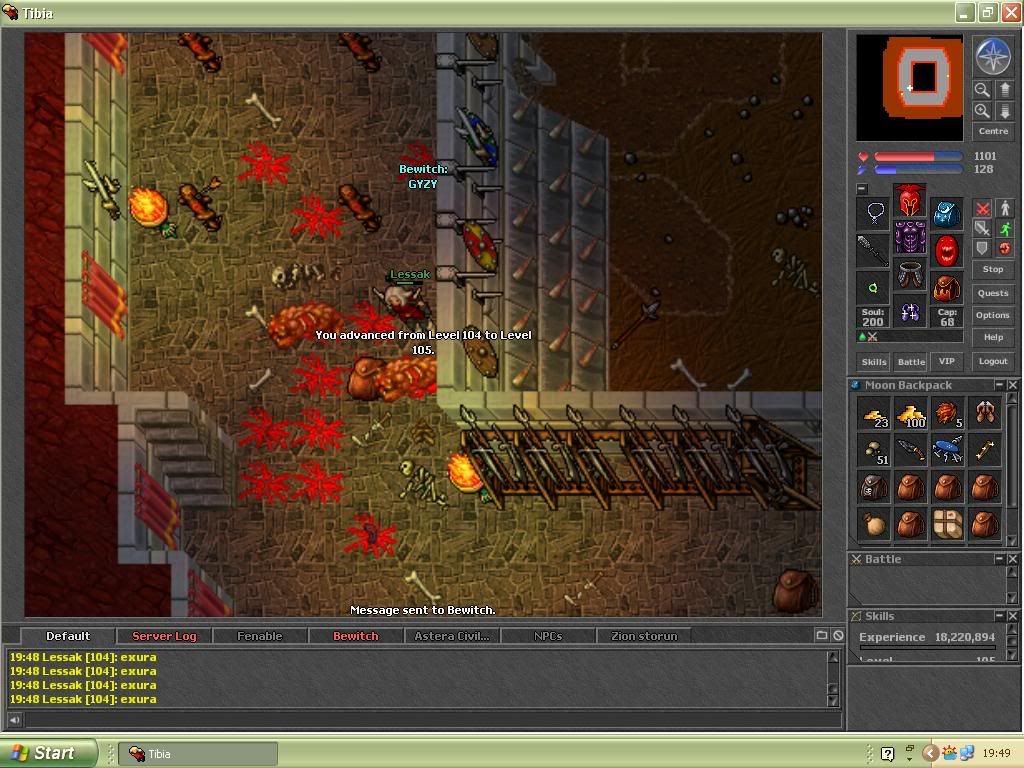This screenshot has width=1024, height=768.
Task: Open the Astera Civil channel tab
Action: pyautogui.click(x=452, y=636)
